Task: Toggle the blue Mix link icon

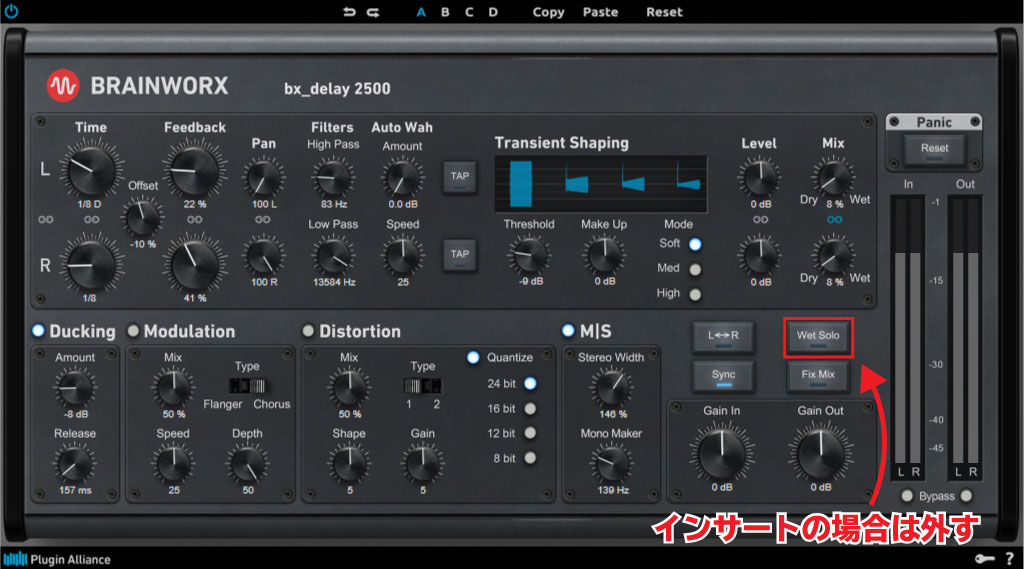Action: (x=834, y=220)
